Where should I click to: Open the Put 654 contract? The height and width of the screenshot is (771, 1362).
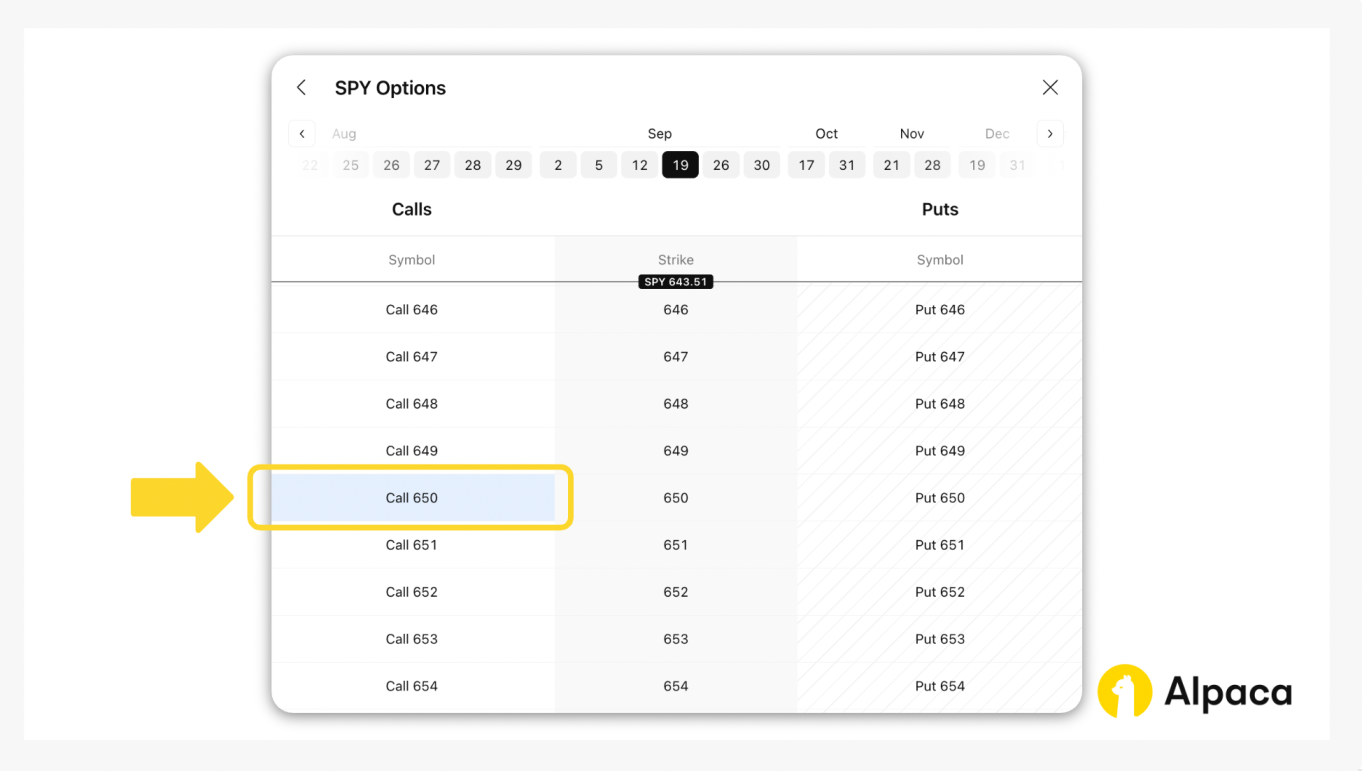click(x=939, y=686)
